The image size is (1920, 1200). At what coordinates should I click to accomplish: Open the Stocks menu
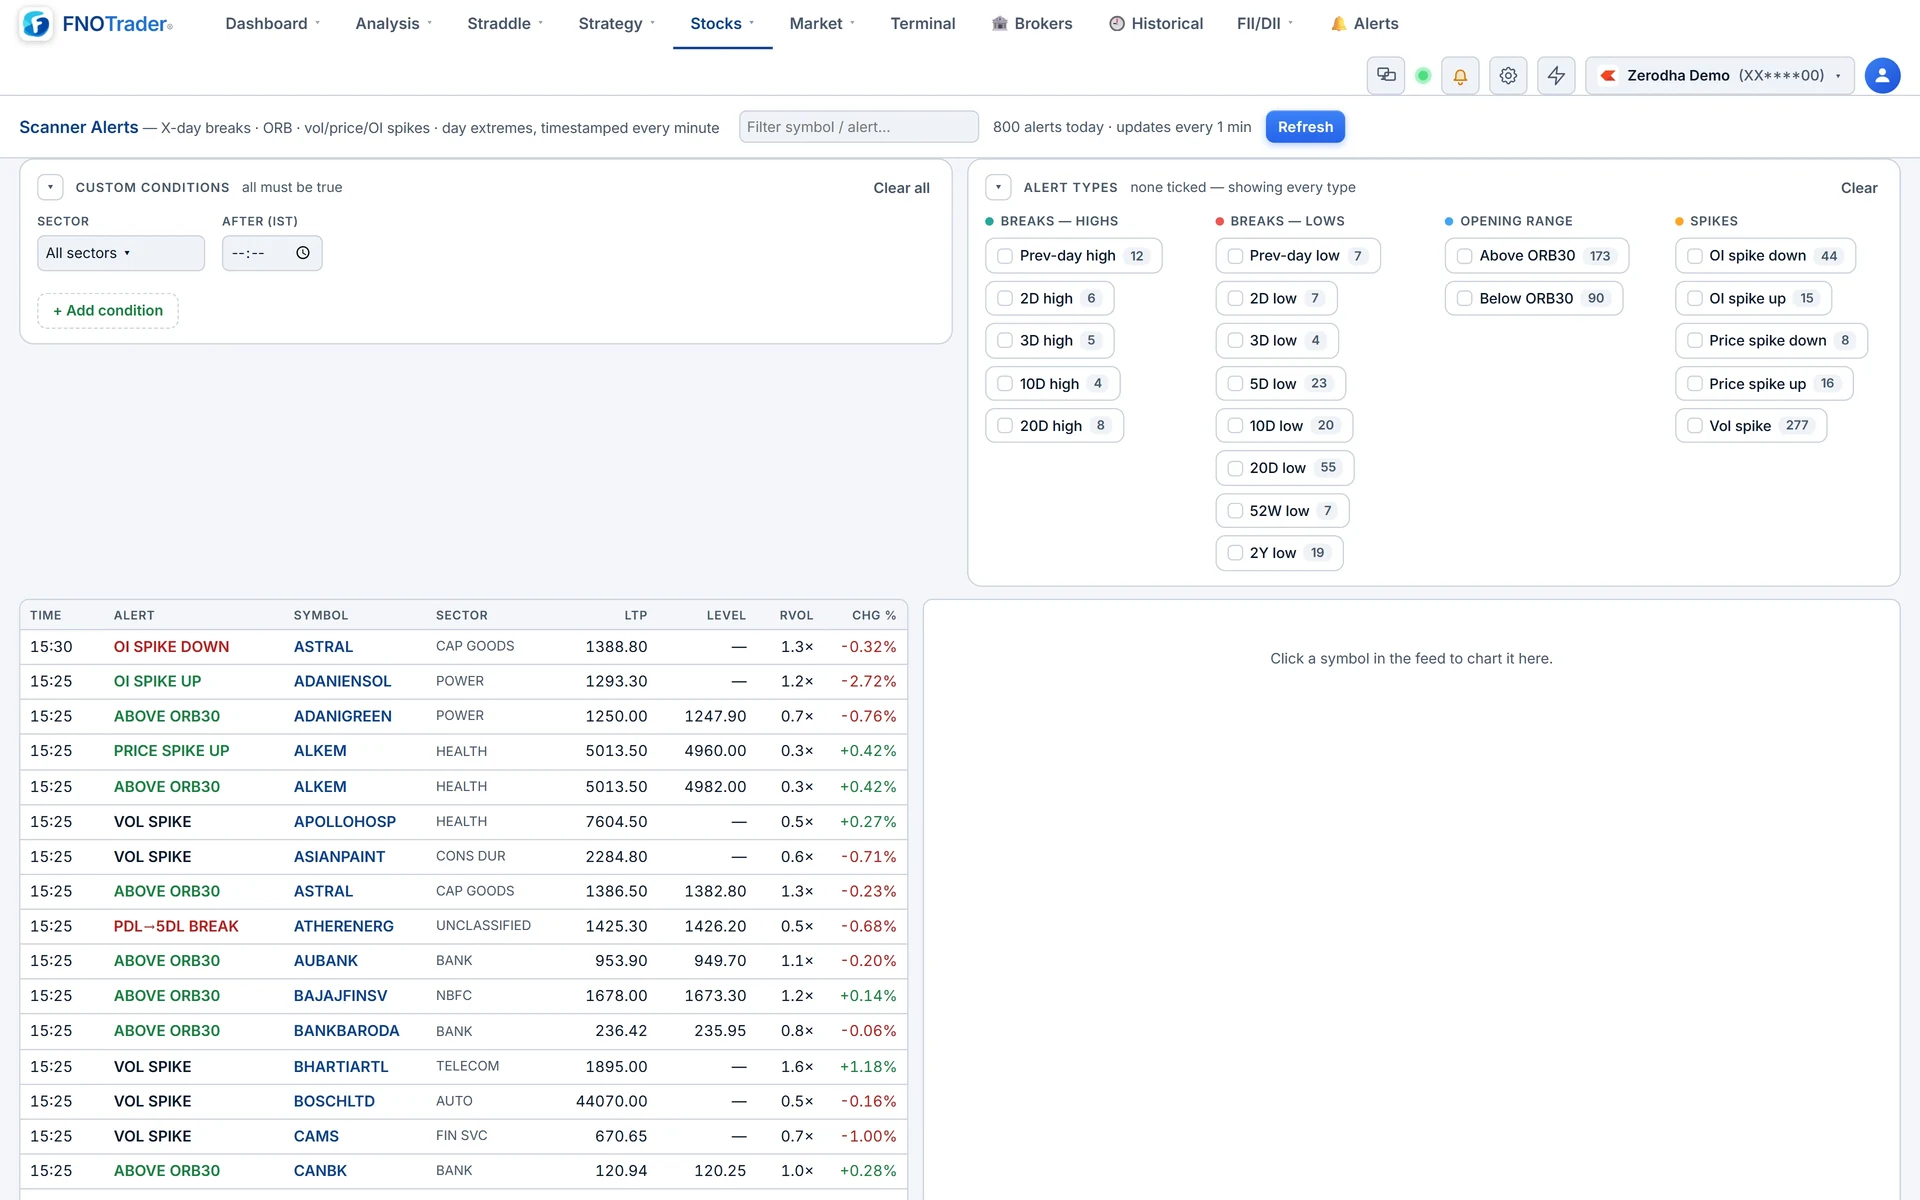(x=722, y=23)
